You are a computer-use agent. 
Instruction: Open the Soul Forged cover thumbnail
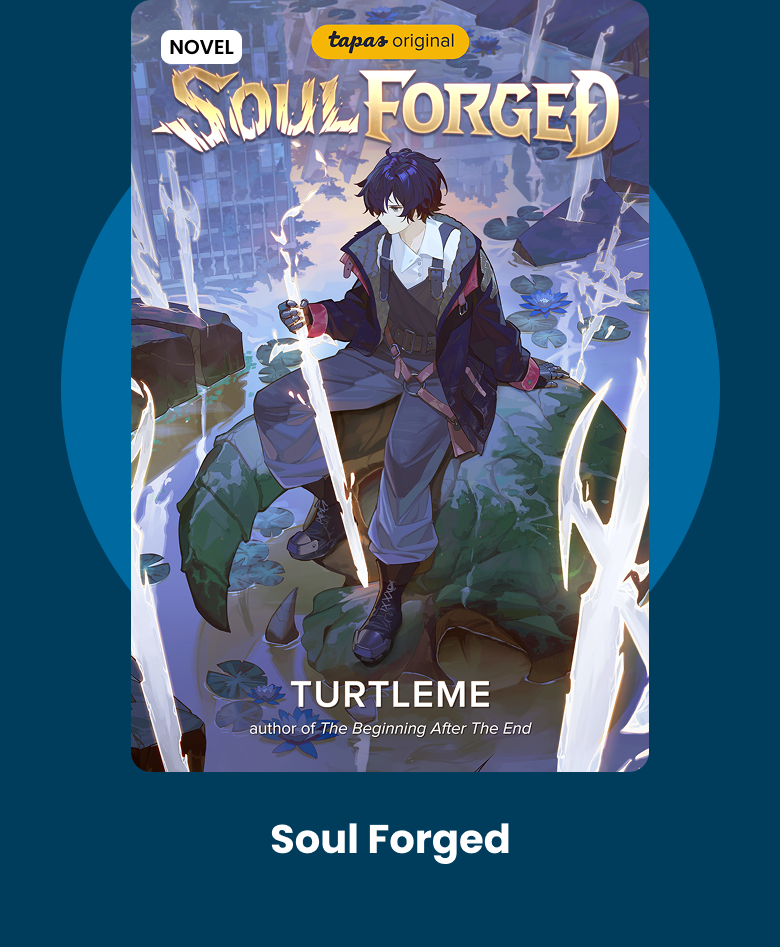pos(390,386)
